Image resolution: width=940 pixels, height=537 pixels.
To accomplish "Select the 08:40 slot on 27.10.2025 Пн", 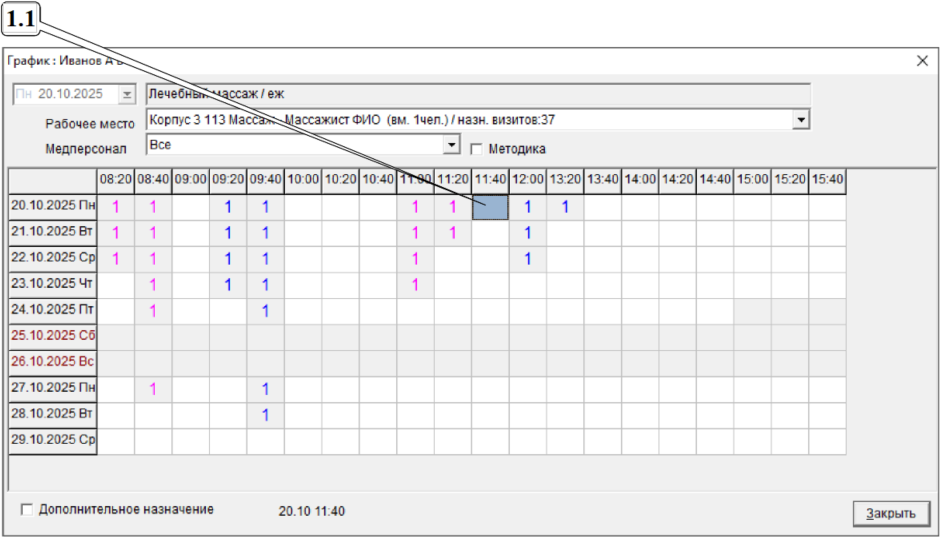I will pyautogui.click(x=153, y=389).
